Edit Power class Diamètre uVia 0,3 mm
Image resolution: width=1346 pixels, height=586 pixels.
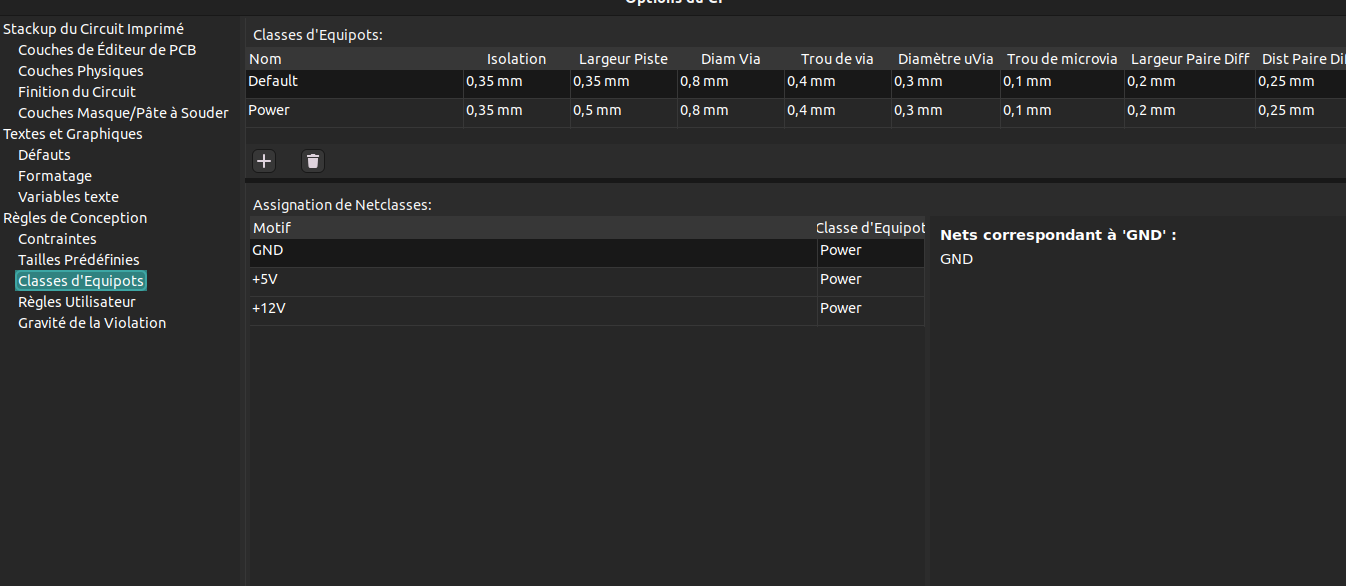click(x=946, y=112)
